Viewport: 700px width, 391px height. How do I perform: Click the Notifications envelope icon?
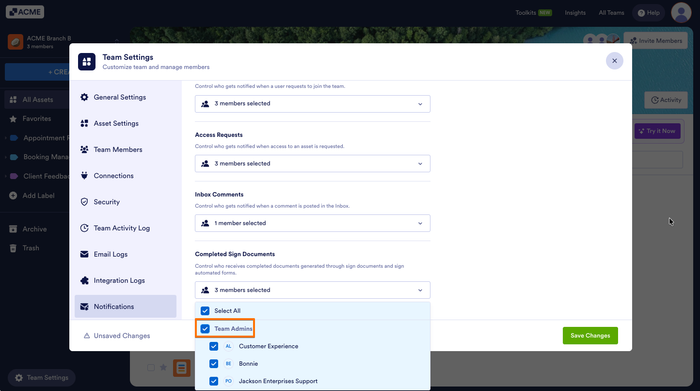click(x=84, y=307)
